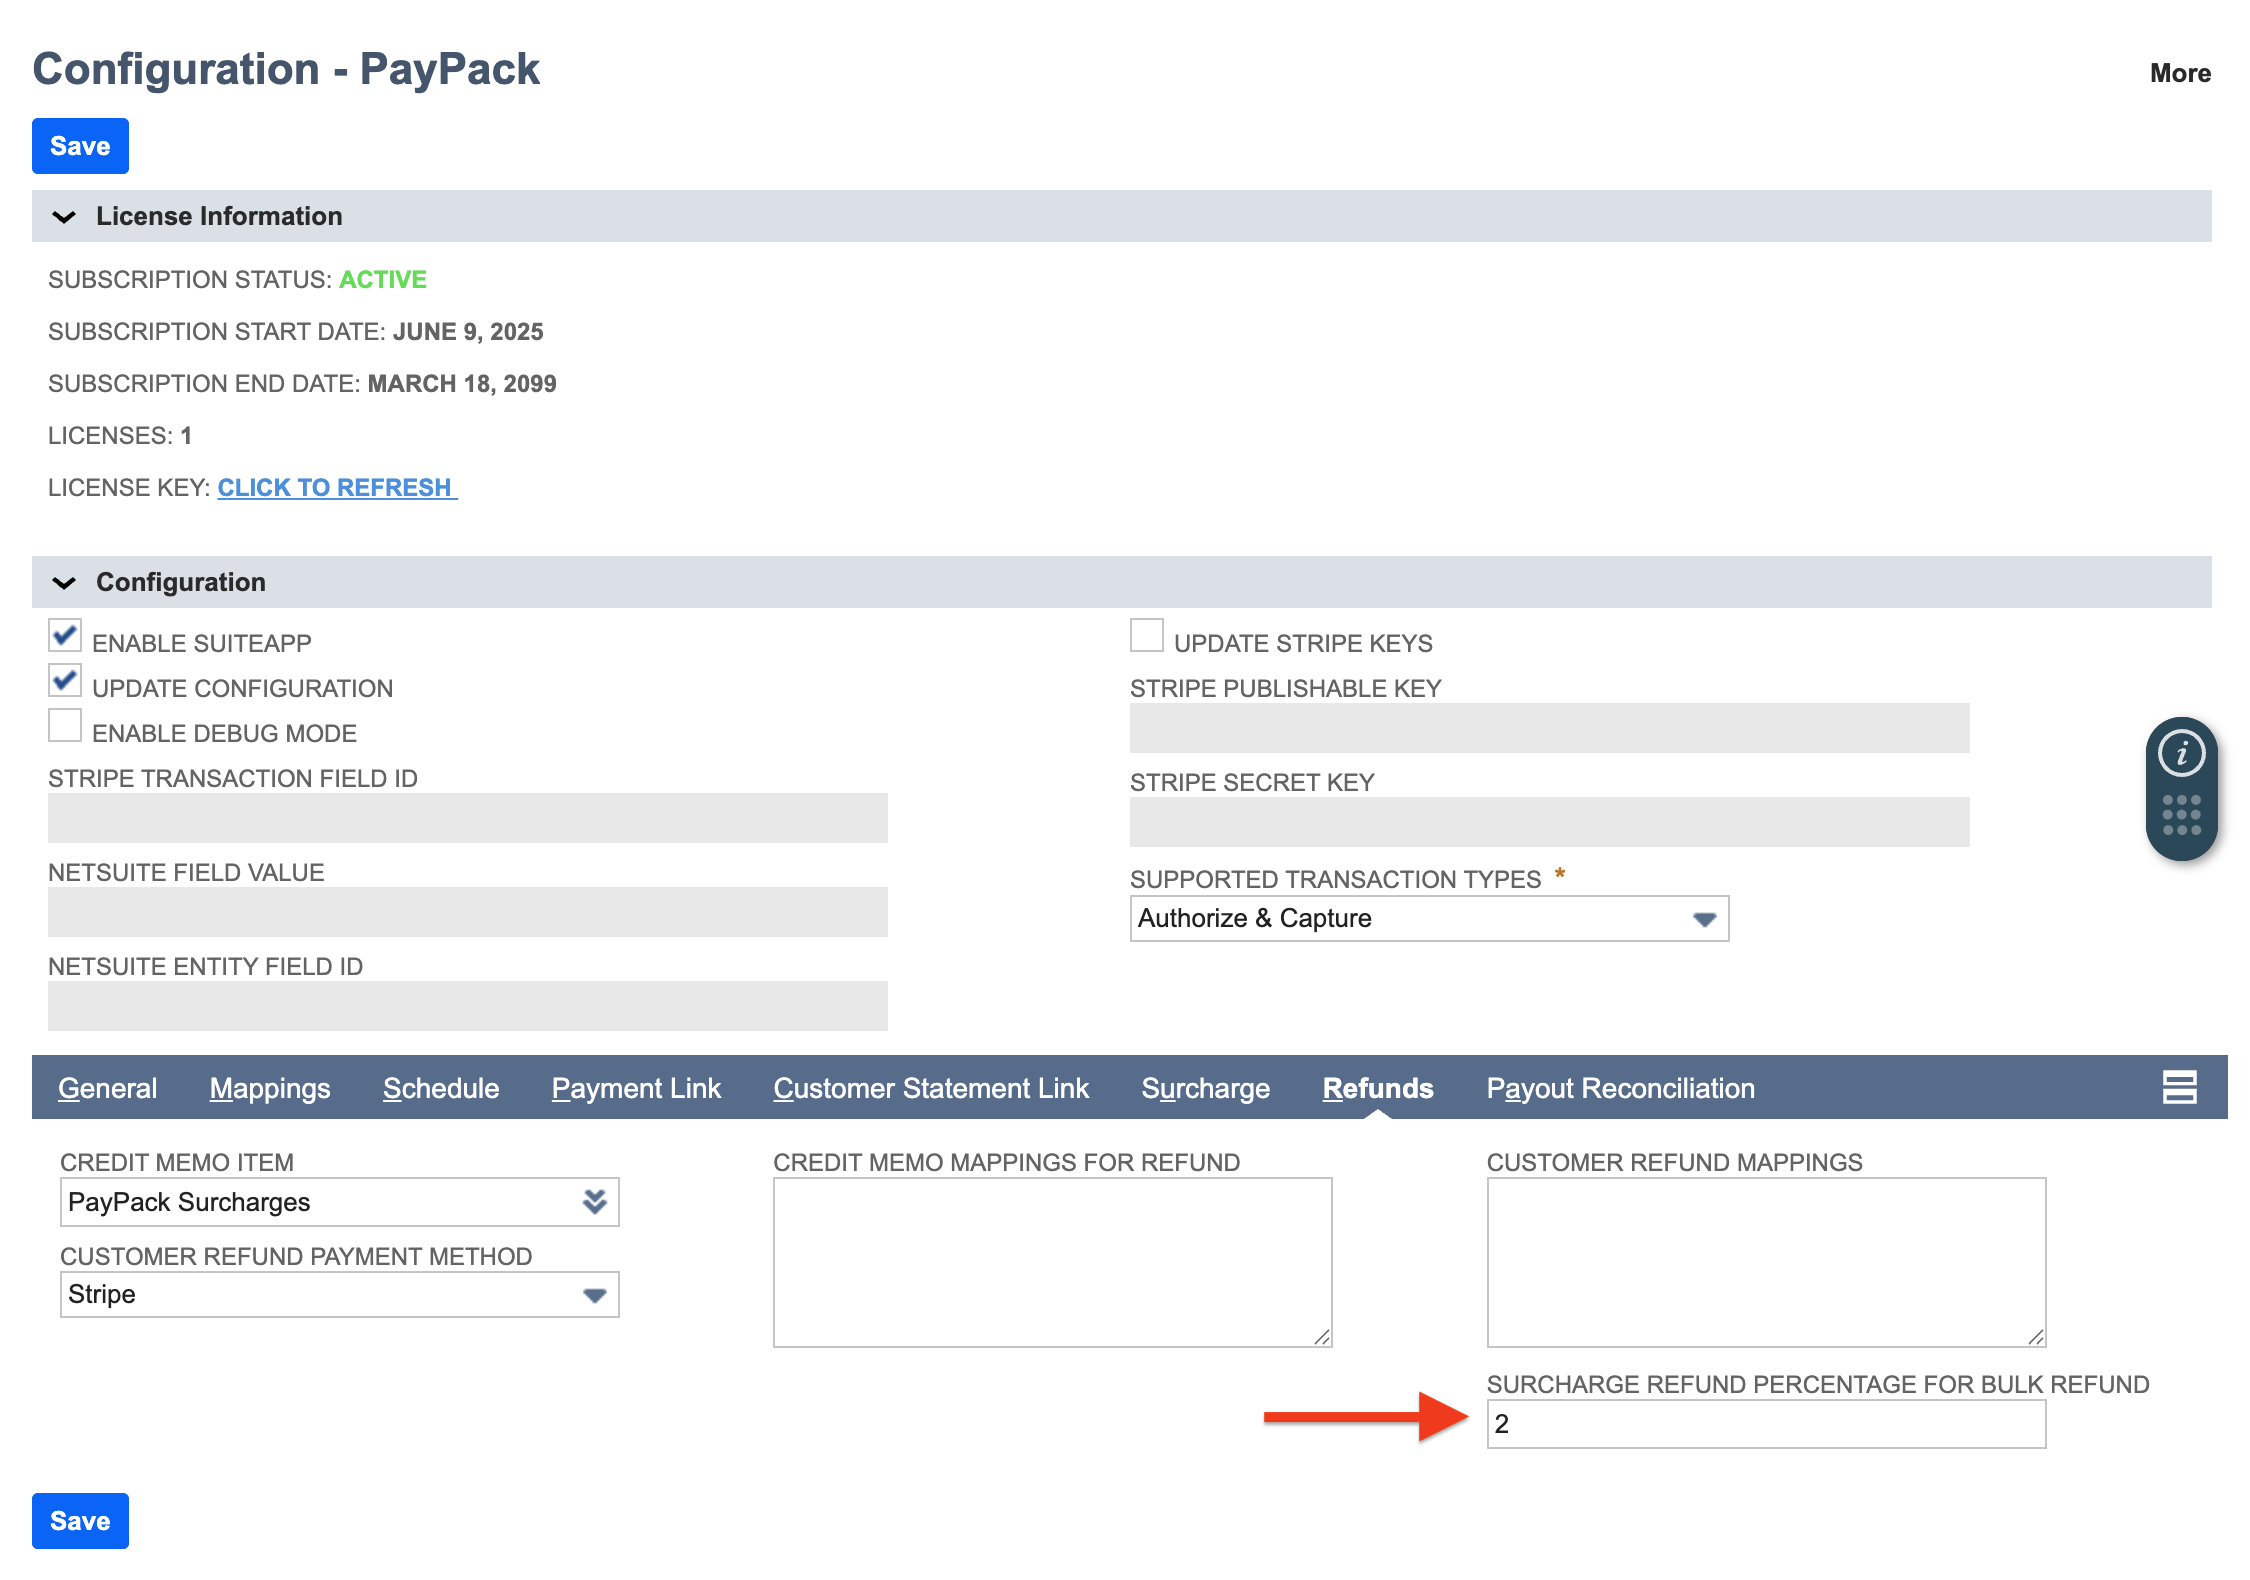This screenshot has width=2250, height=1580.
Task: Open Credit Memo Item double-arrow selector
Action: point(595,1202)
